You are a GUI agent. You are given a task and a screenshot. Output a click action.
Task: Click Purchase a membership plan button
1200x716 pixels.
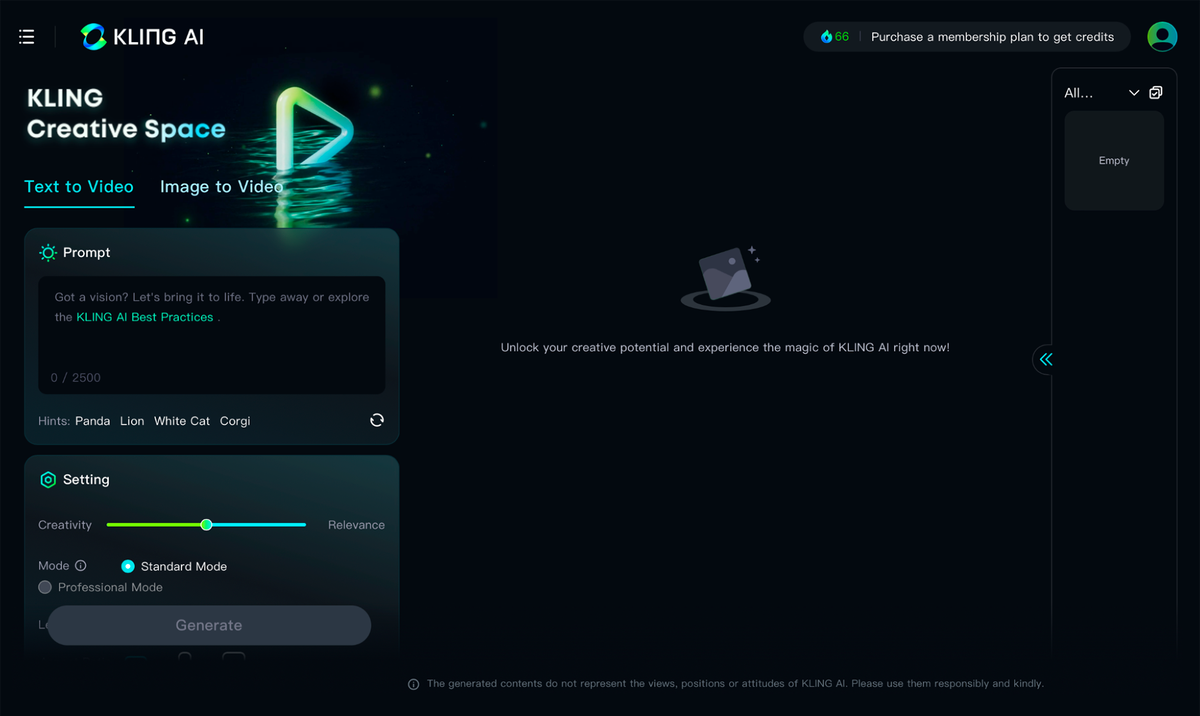(x=992, y=37)
